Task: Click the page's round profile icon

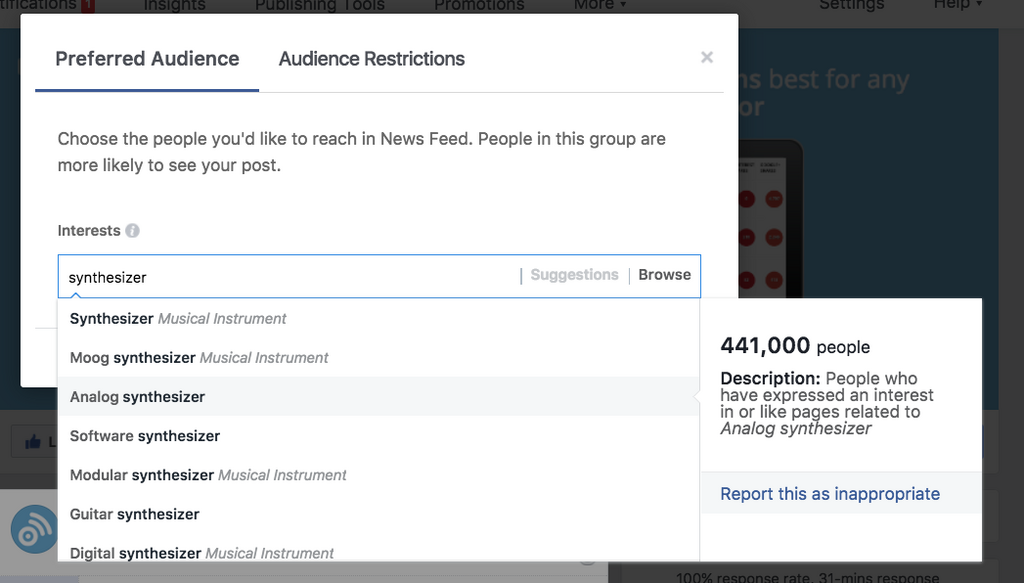Action: pyautogui.click(x=33, y=529)
